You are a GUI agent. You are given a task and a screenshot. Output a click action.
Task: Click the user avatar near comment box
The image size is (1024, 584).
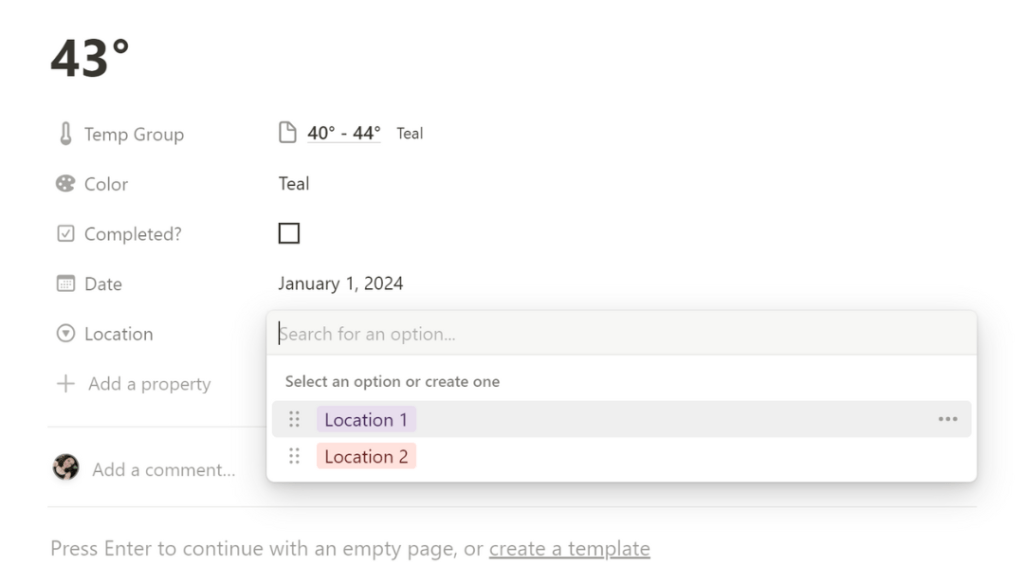(x=66, y=468)
